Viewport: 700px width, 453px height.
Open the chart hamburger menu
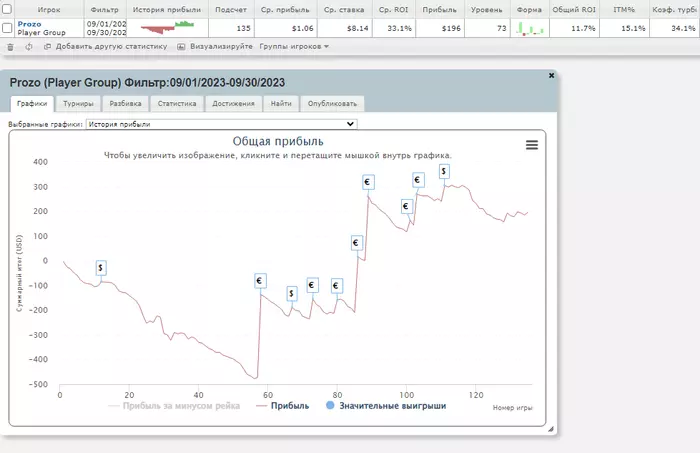pos(531,145)
